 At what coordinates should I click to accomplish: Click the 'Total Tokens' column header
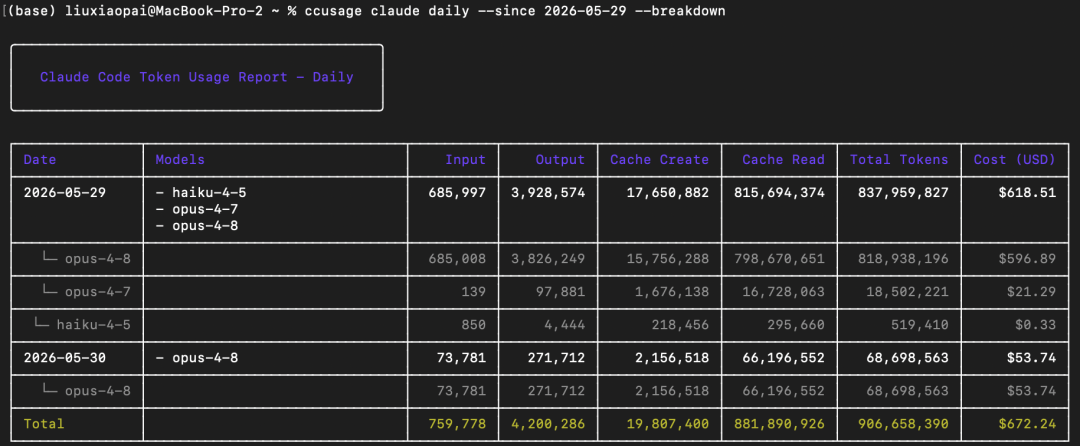click(x=899, y=160)
